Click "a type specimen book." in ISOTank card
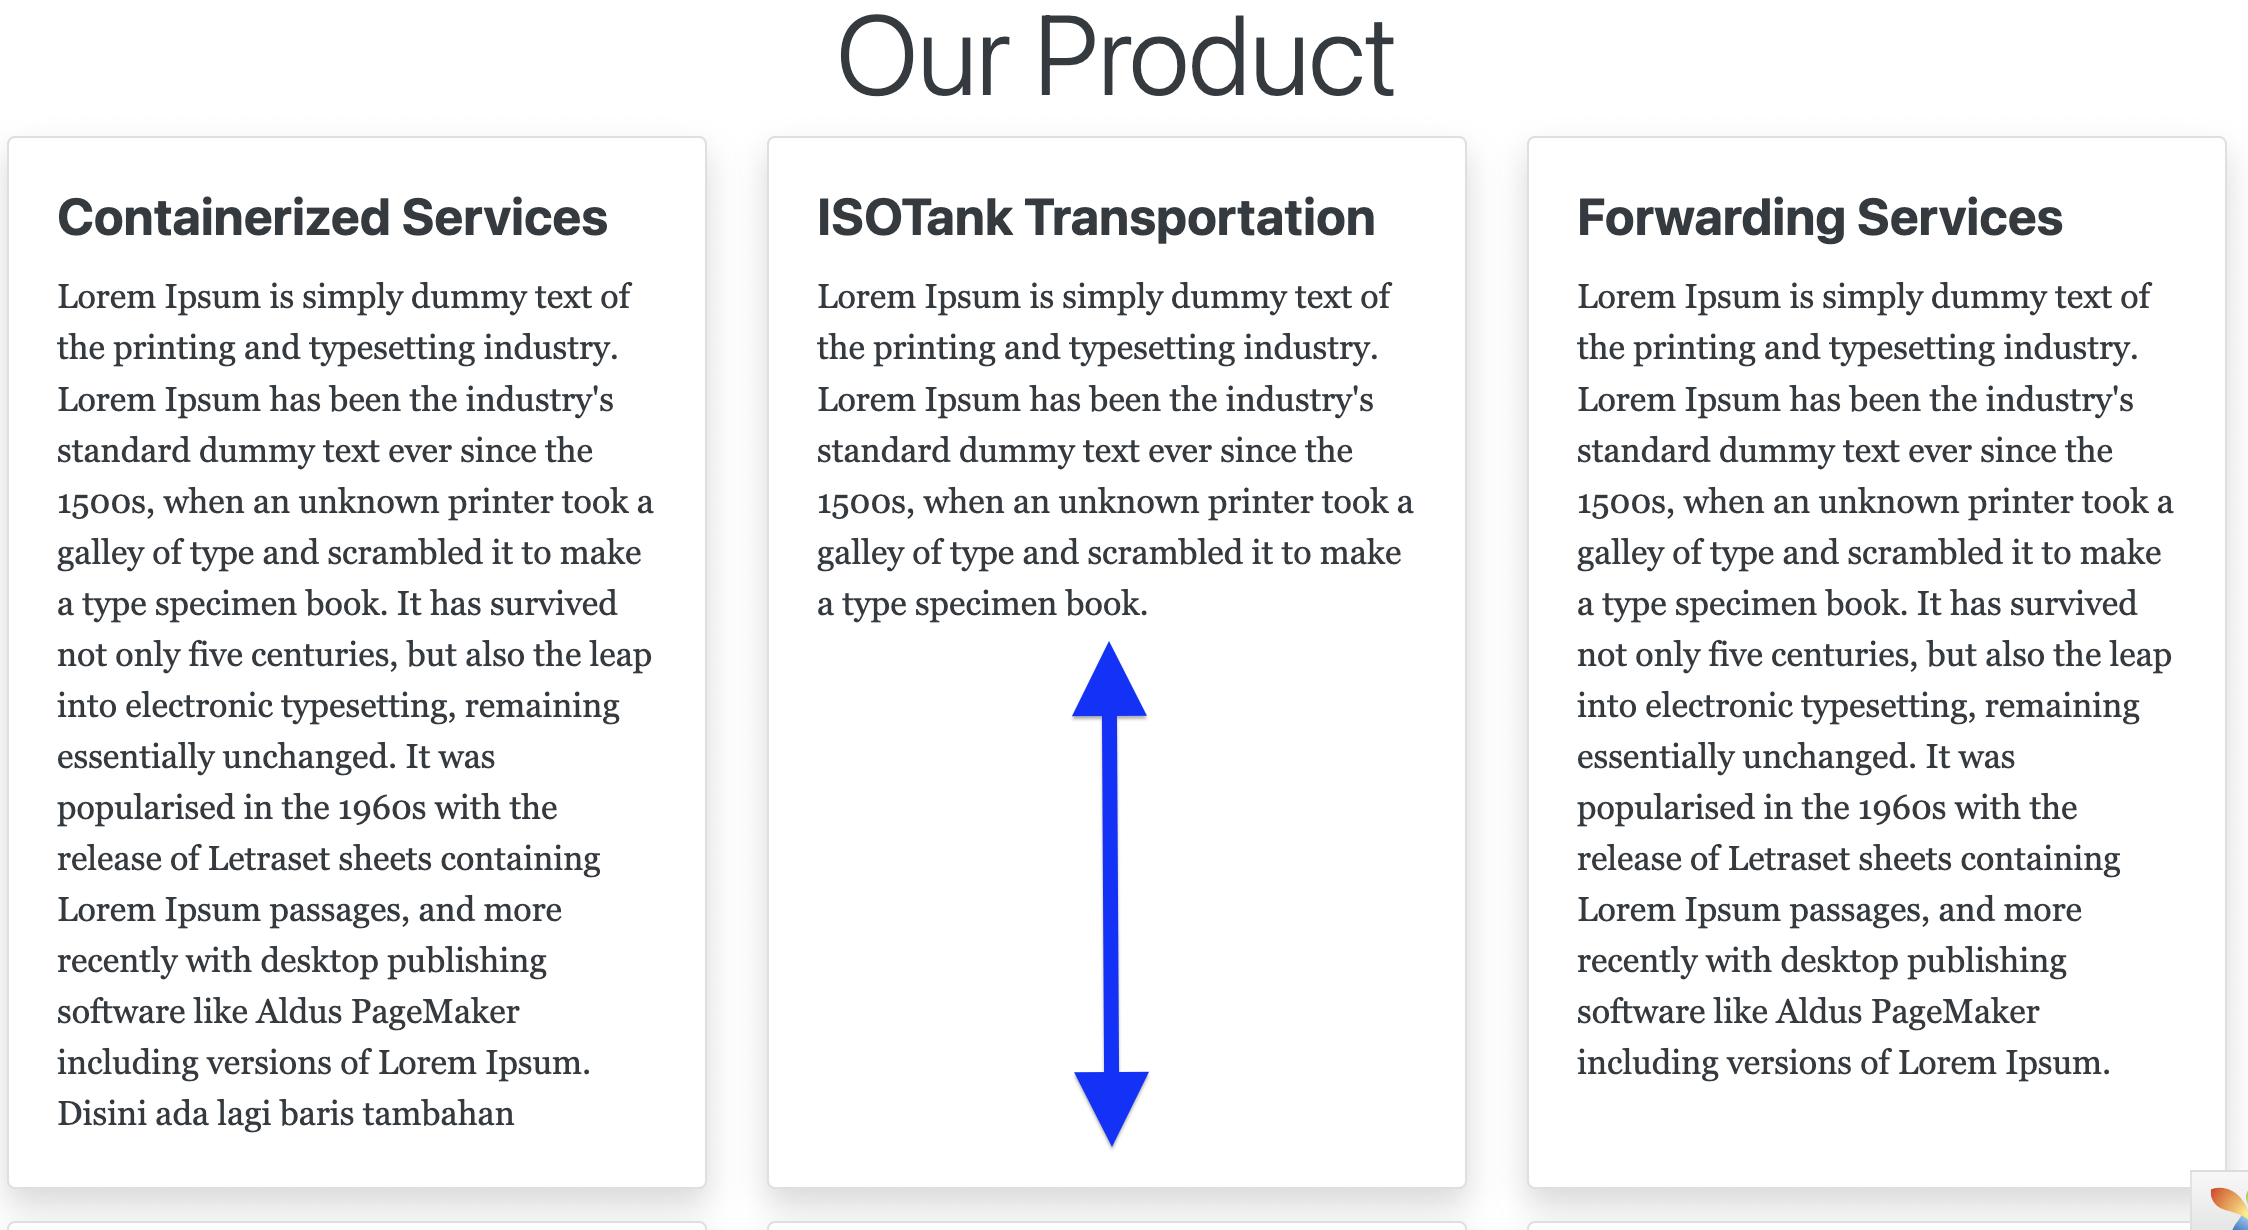 [x=982, y=604]
